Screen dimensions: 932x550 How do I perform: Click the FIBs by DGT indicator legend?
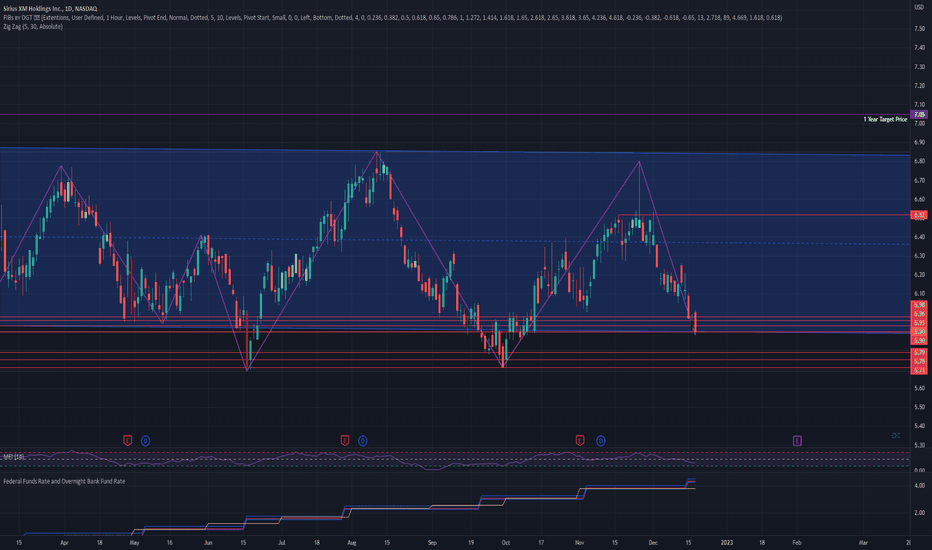[x=392, y=18]
